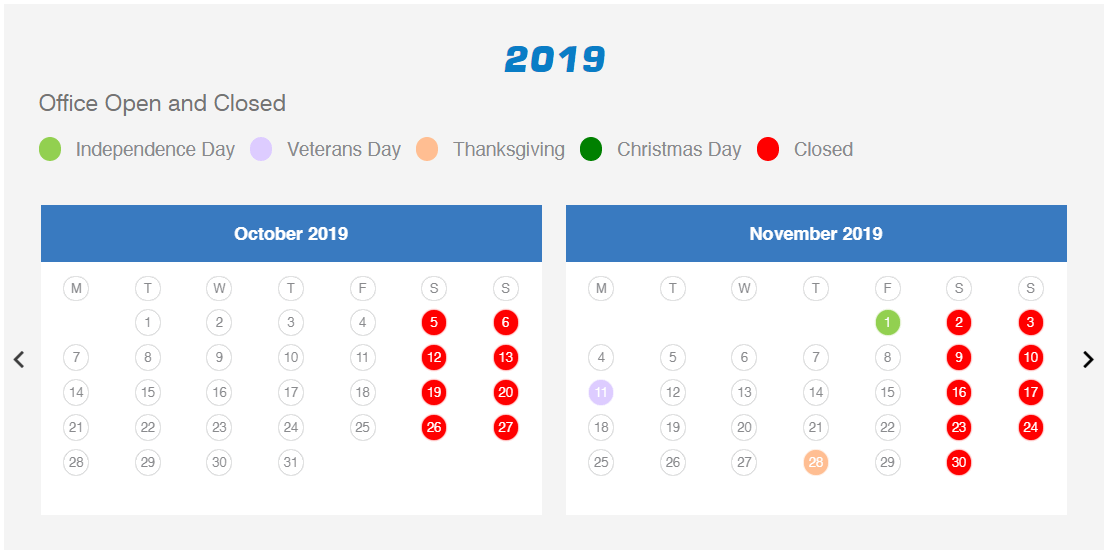This screenshot has height=553, width=1110.
Task: Click the red November 30 closed date
Action: click(959, 462)
